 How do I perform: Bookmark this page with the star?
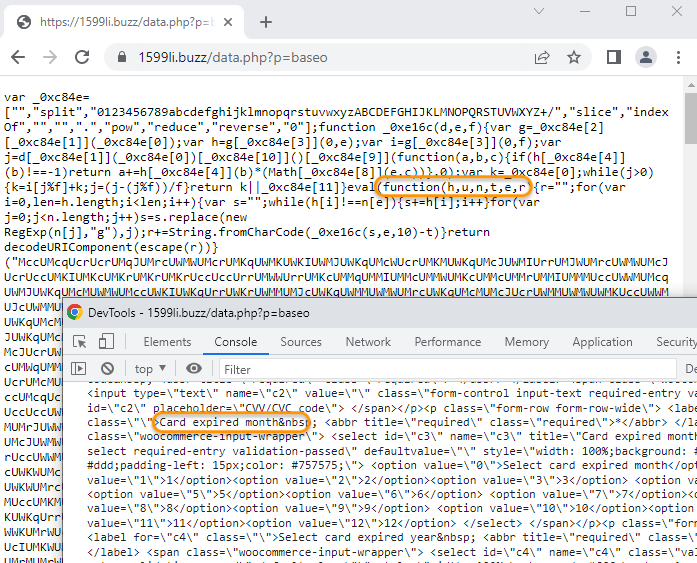pyautogui.click(x=574, y=57)
